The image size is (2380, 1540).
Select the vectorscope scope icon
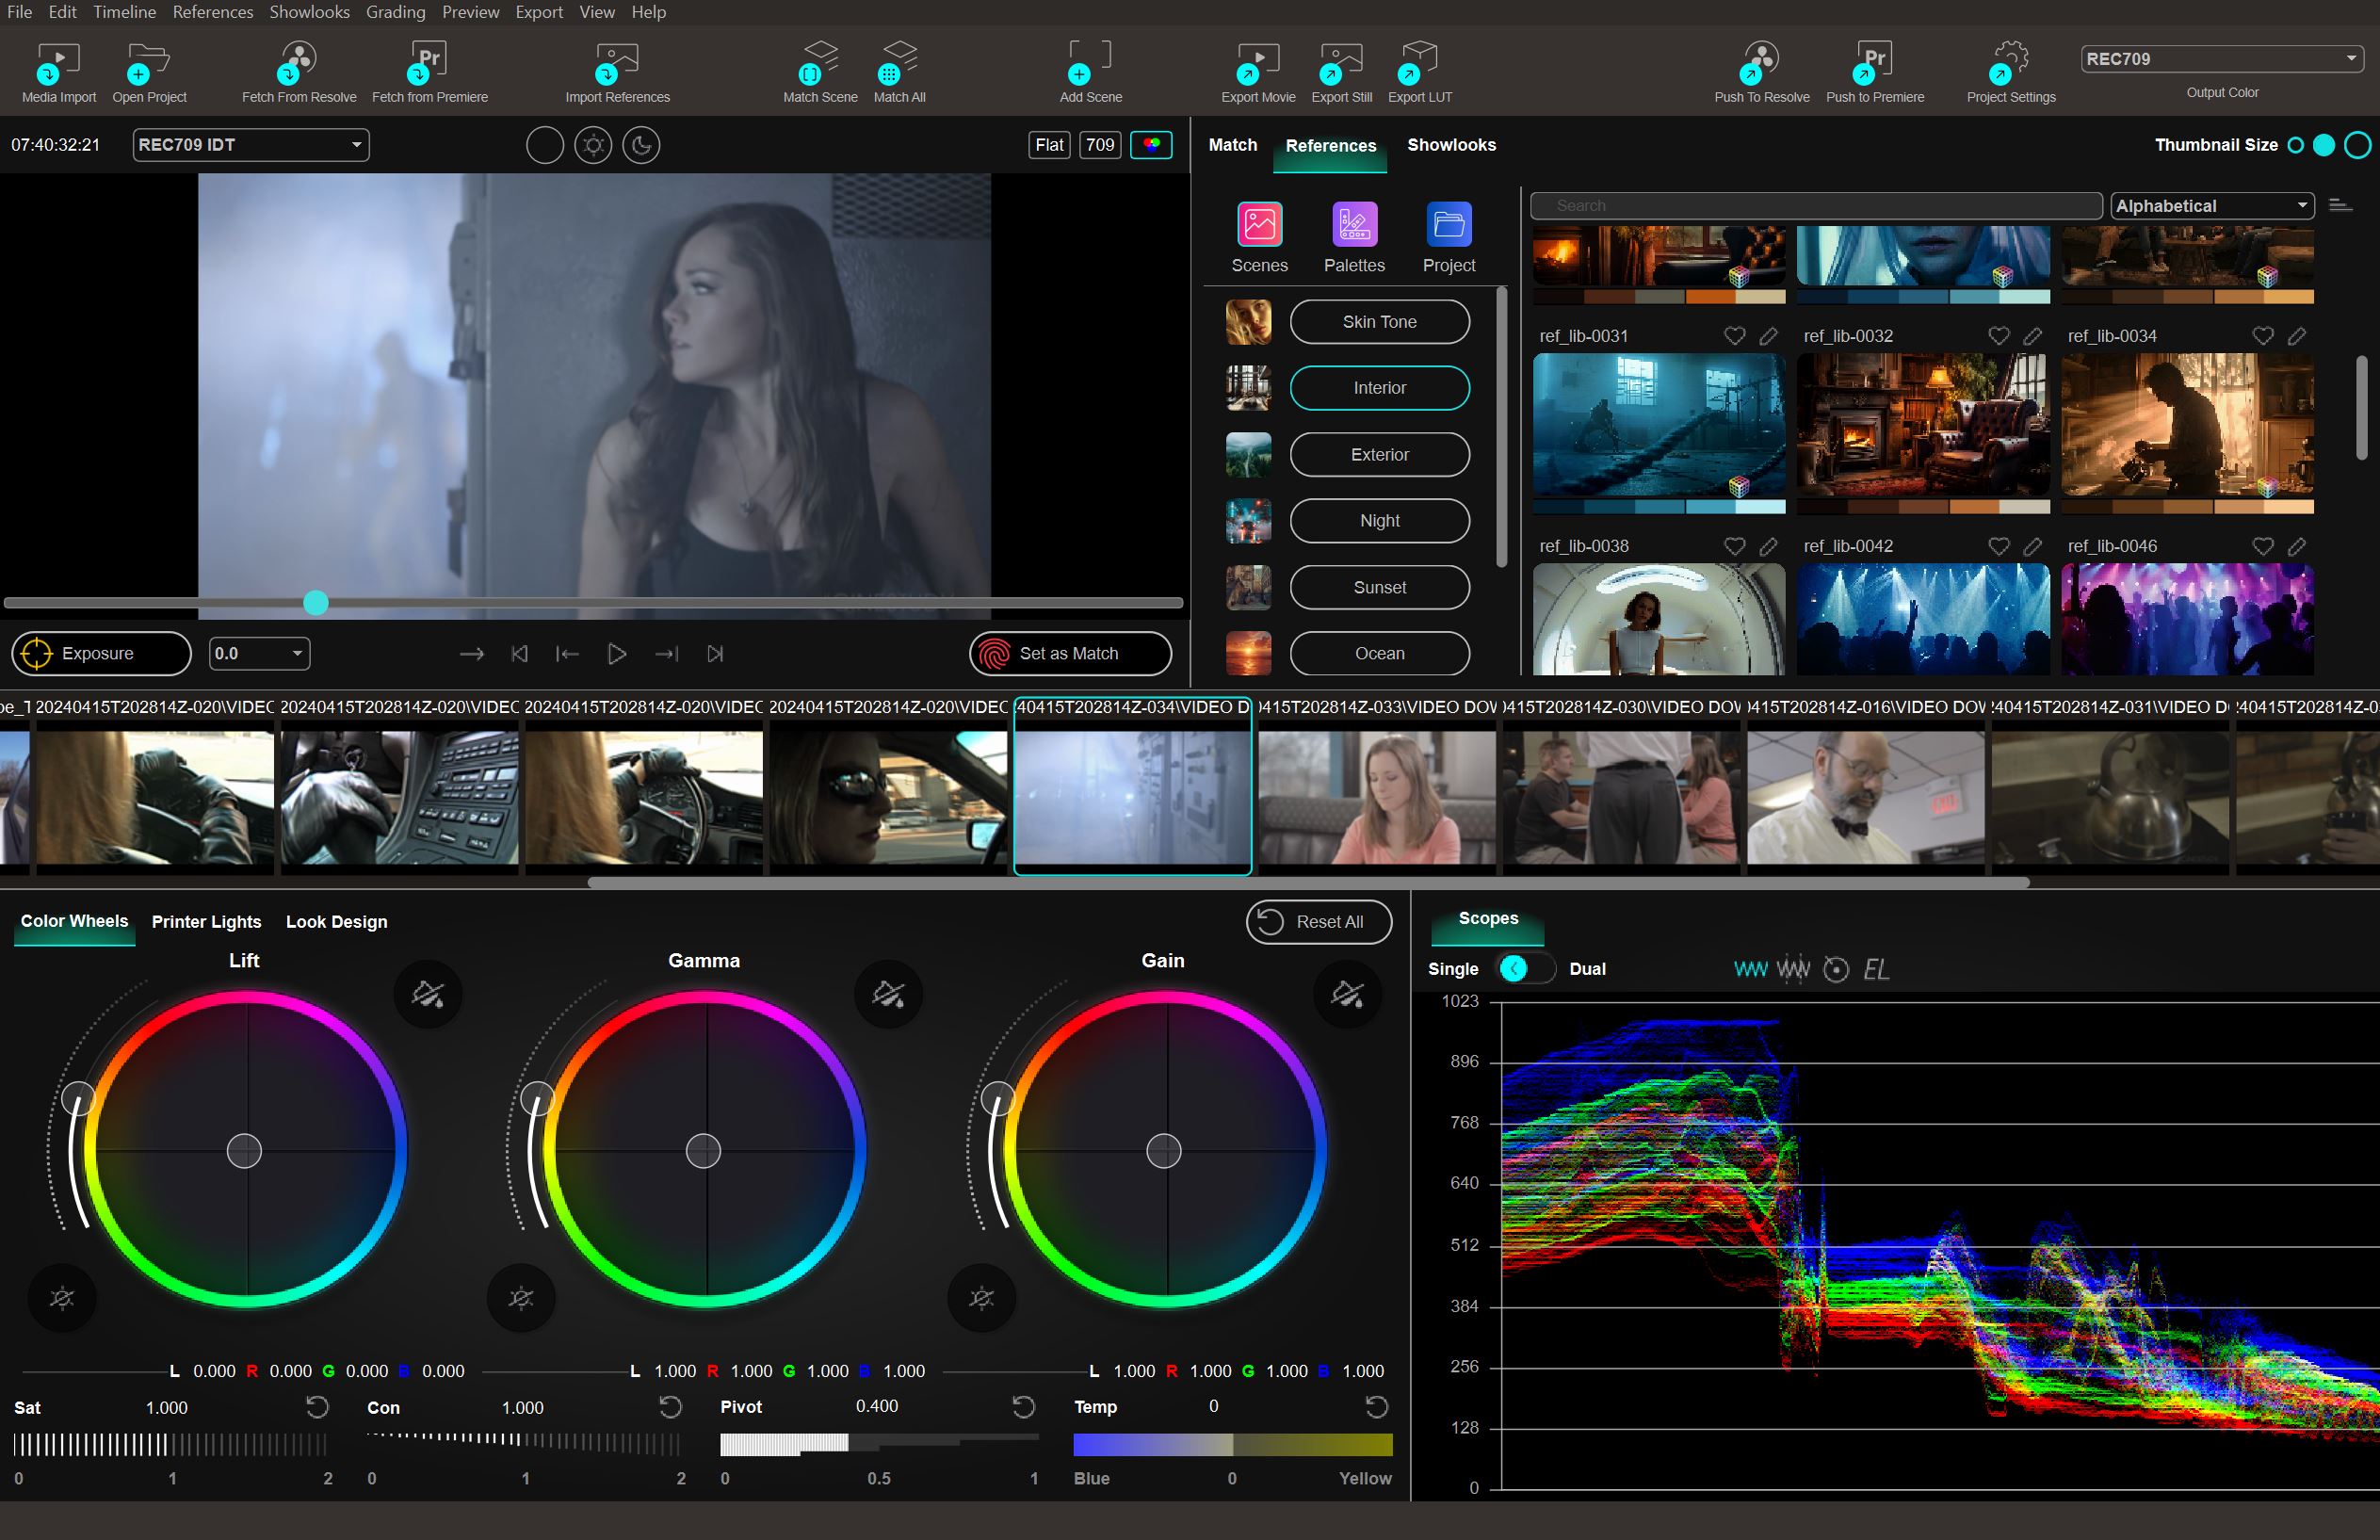(1836, 969)
